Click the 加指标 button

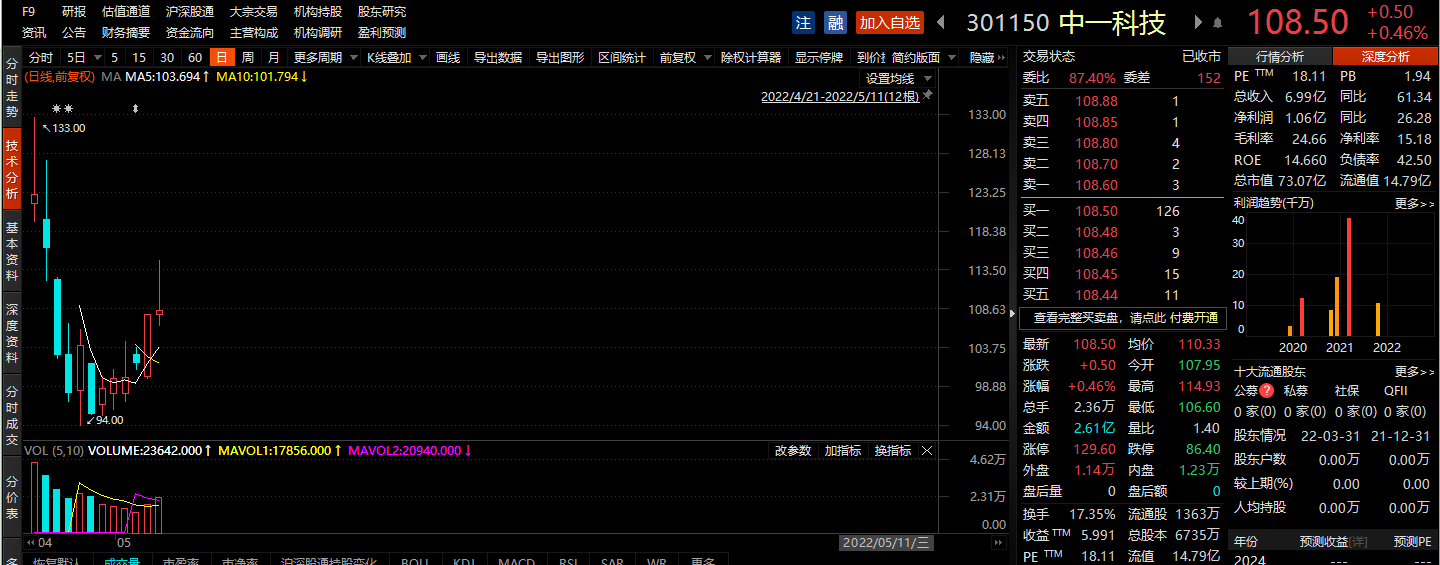843,451
